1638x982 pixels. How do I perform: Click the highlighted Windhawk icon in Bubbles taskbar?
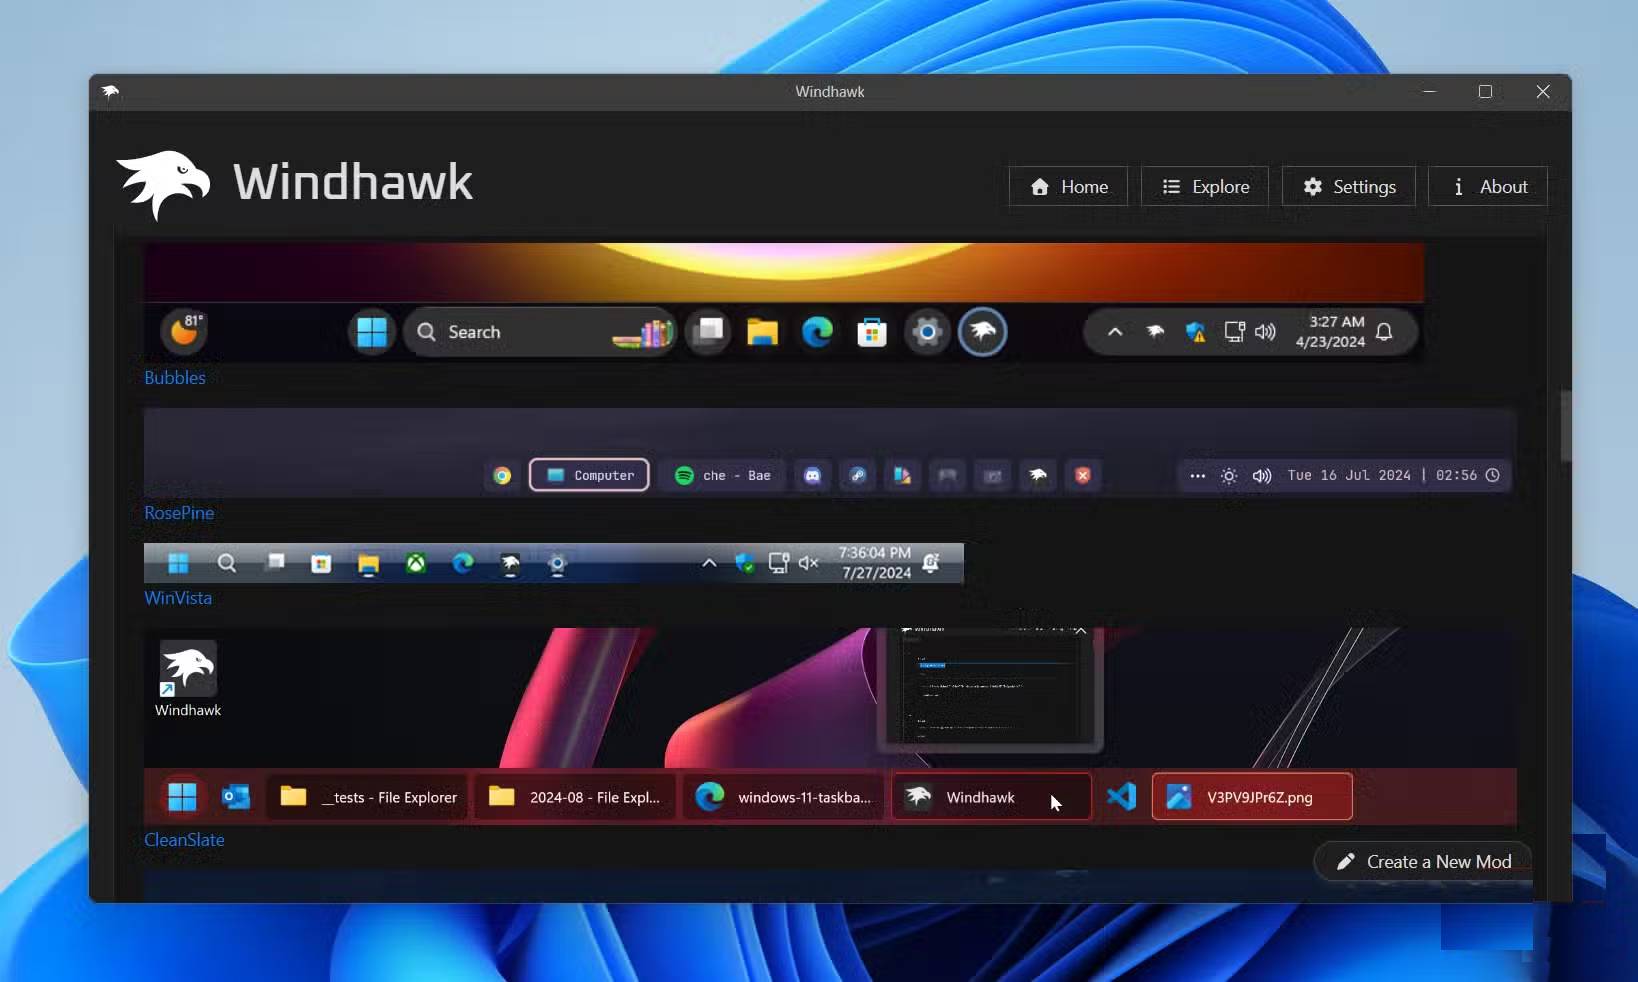(x=983, y=332)
